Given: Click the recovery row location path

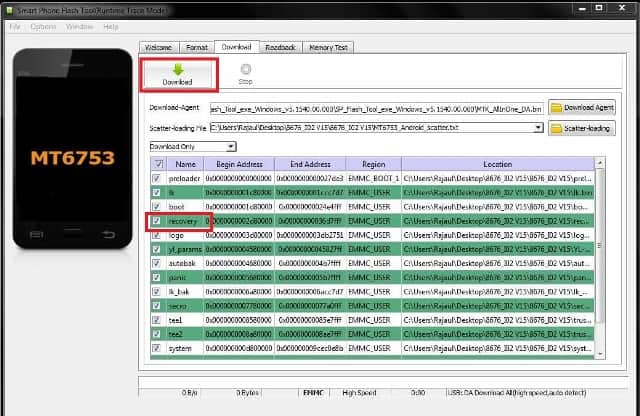Looking at the screenshot, I should [x=497, y=221].
